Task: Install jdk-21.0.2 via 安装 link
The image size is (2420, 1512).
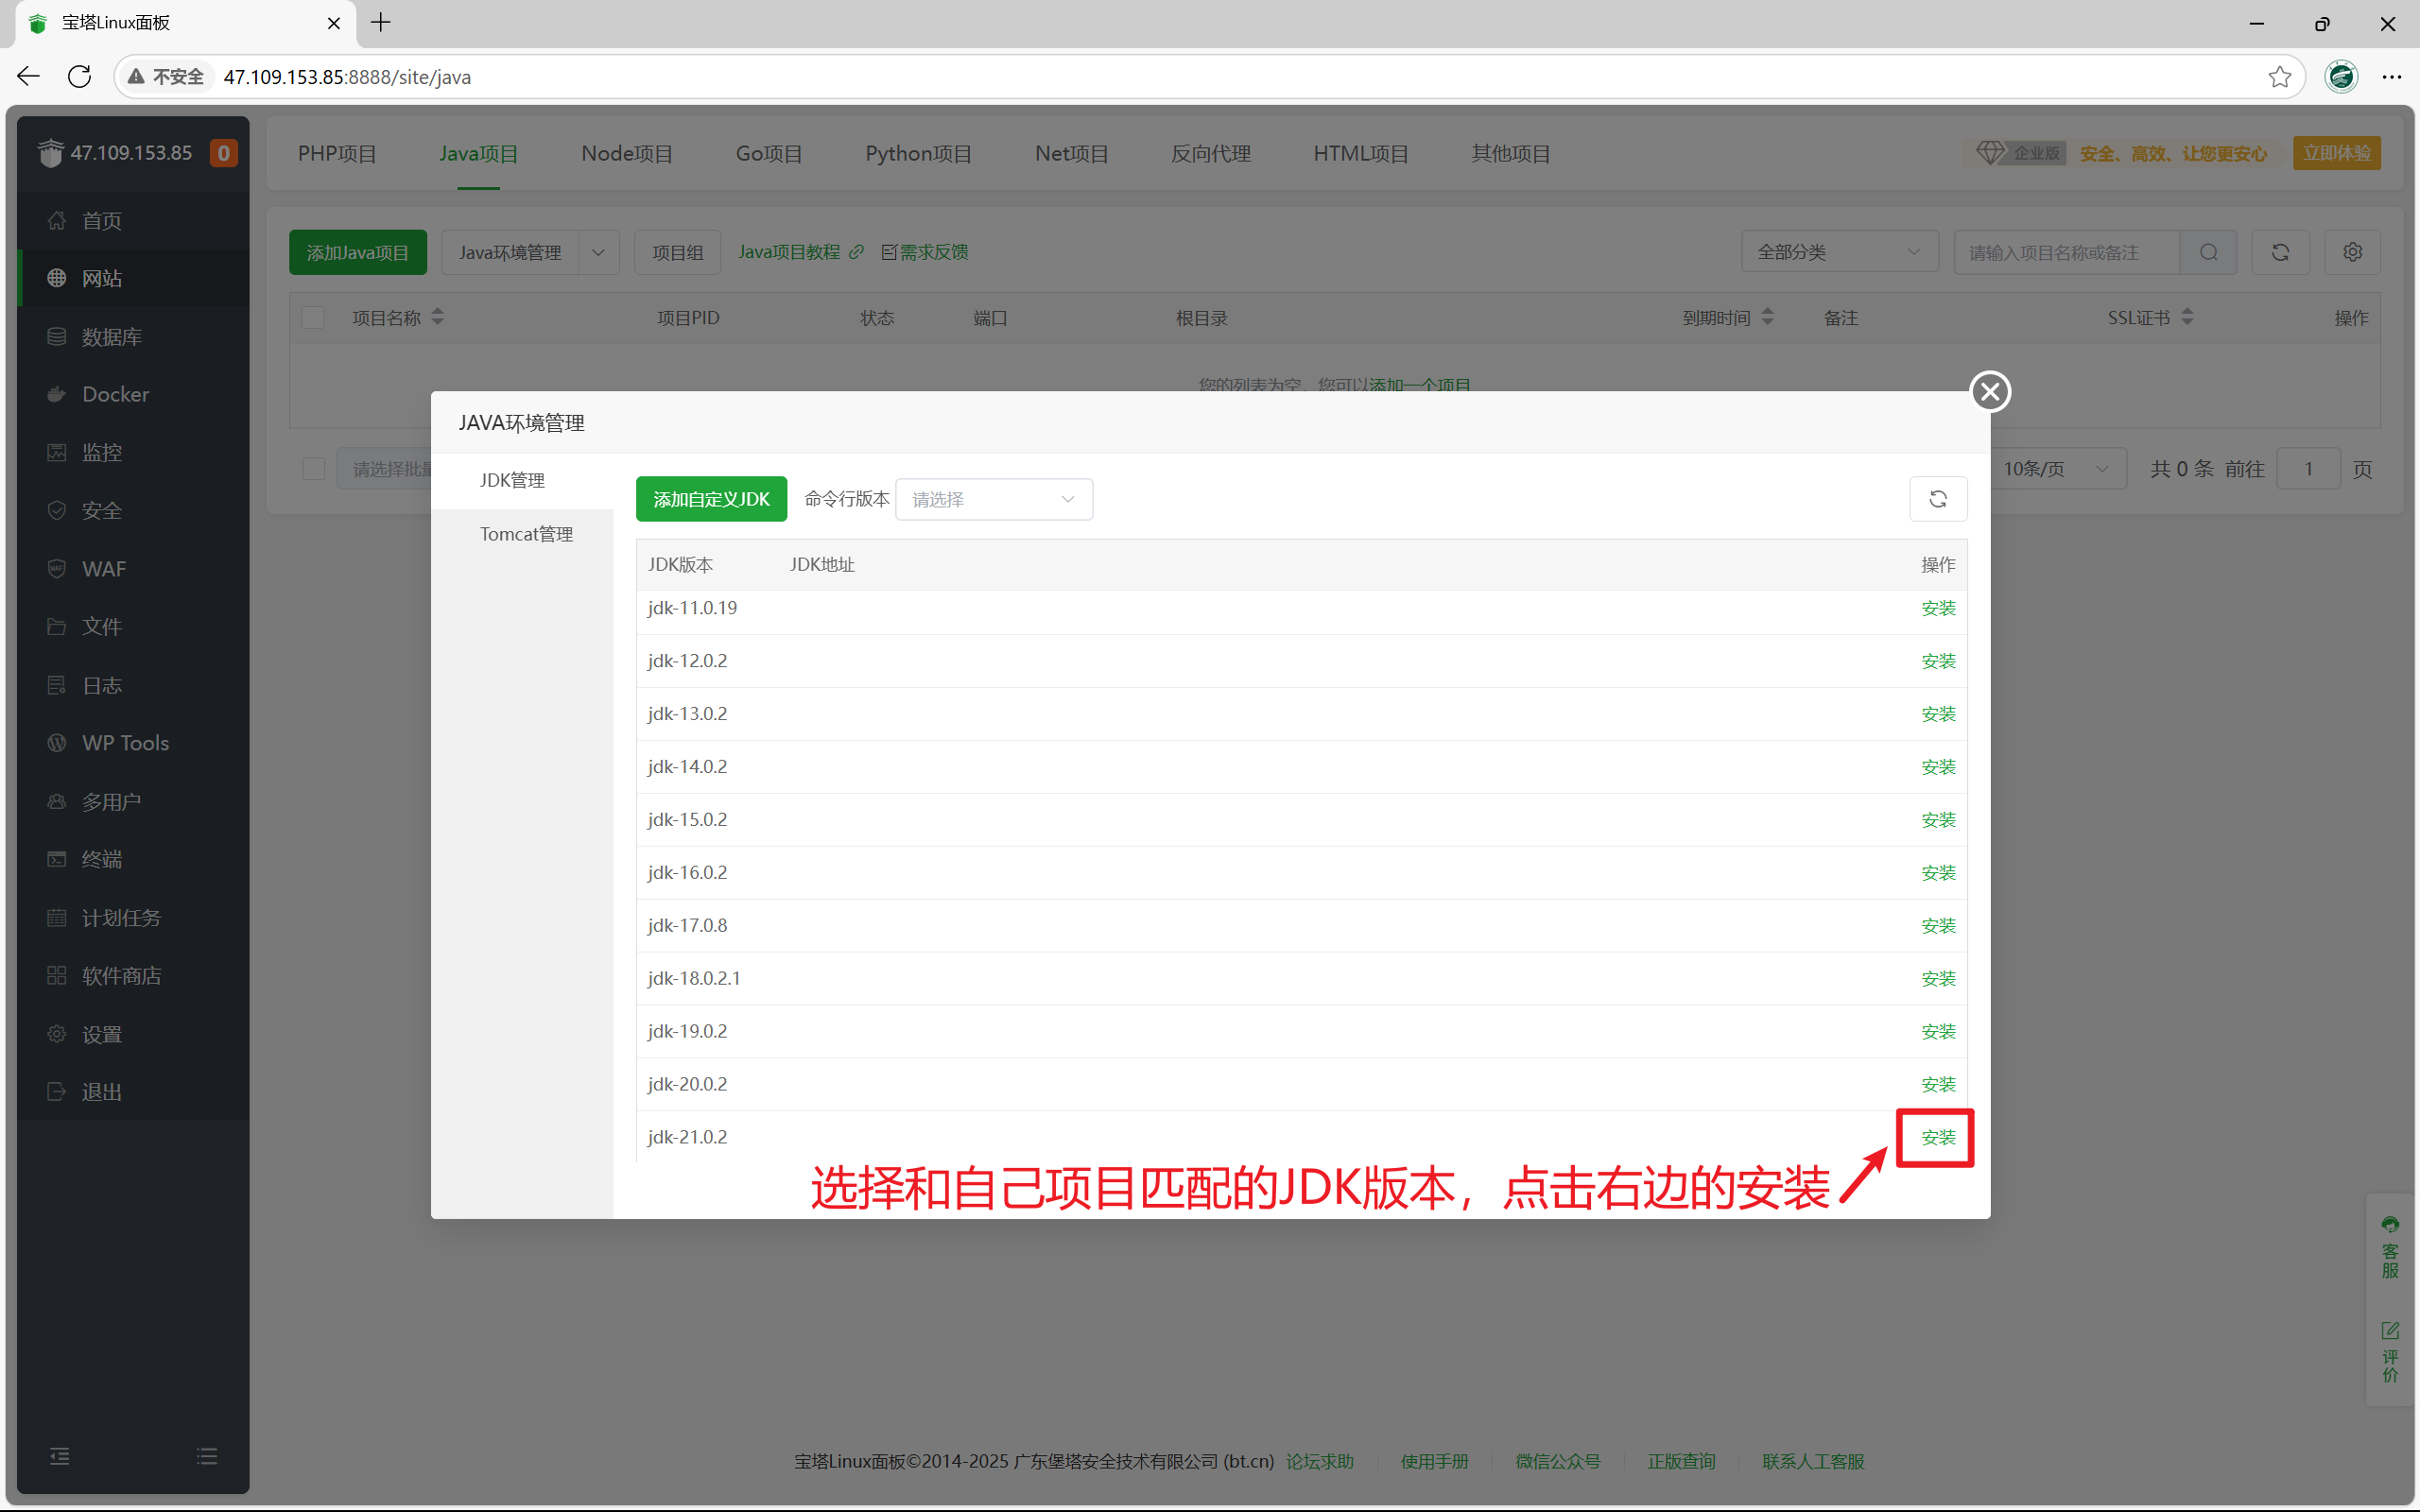Action: [x=1937, y=1137]
